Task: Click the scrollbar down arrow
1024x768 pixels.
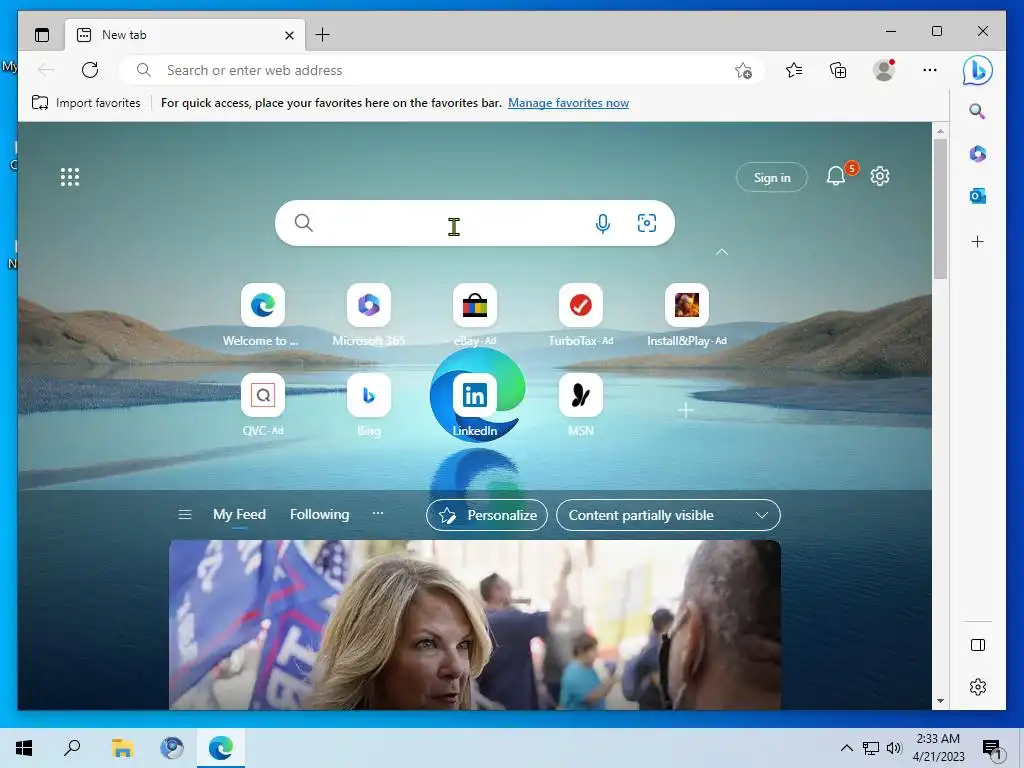Action: click(x=940, y=701)
